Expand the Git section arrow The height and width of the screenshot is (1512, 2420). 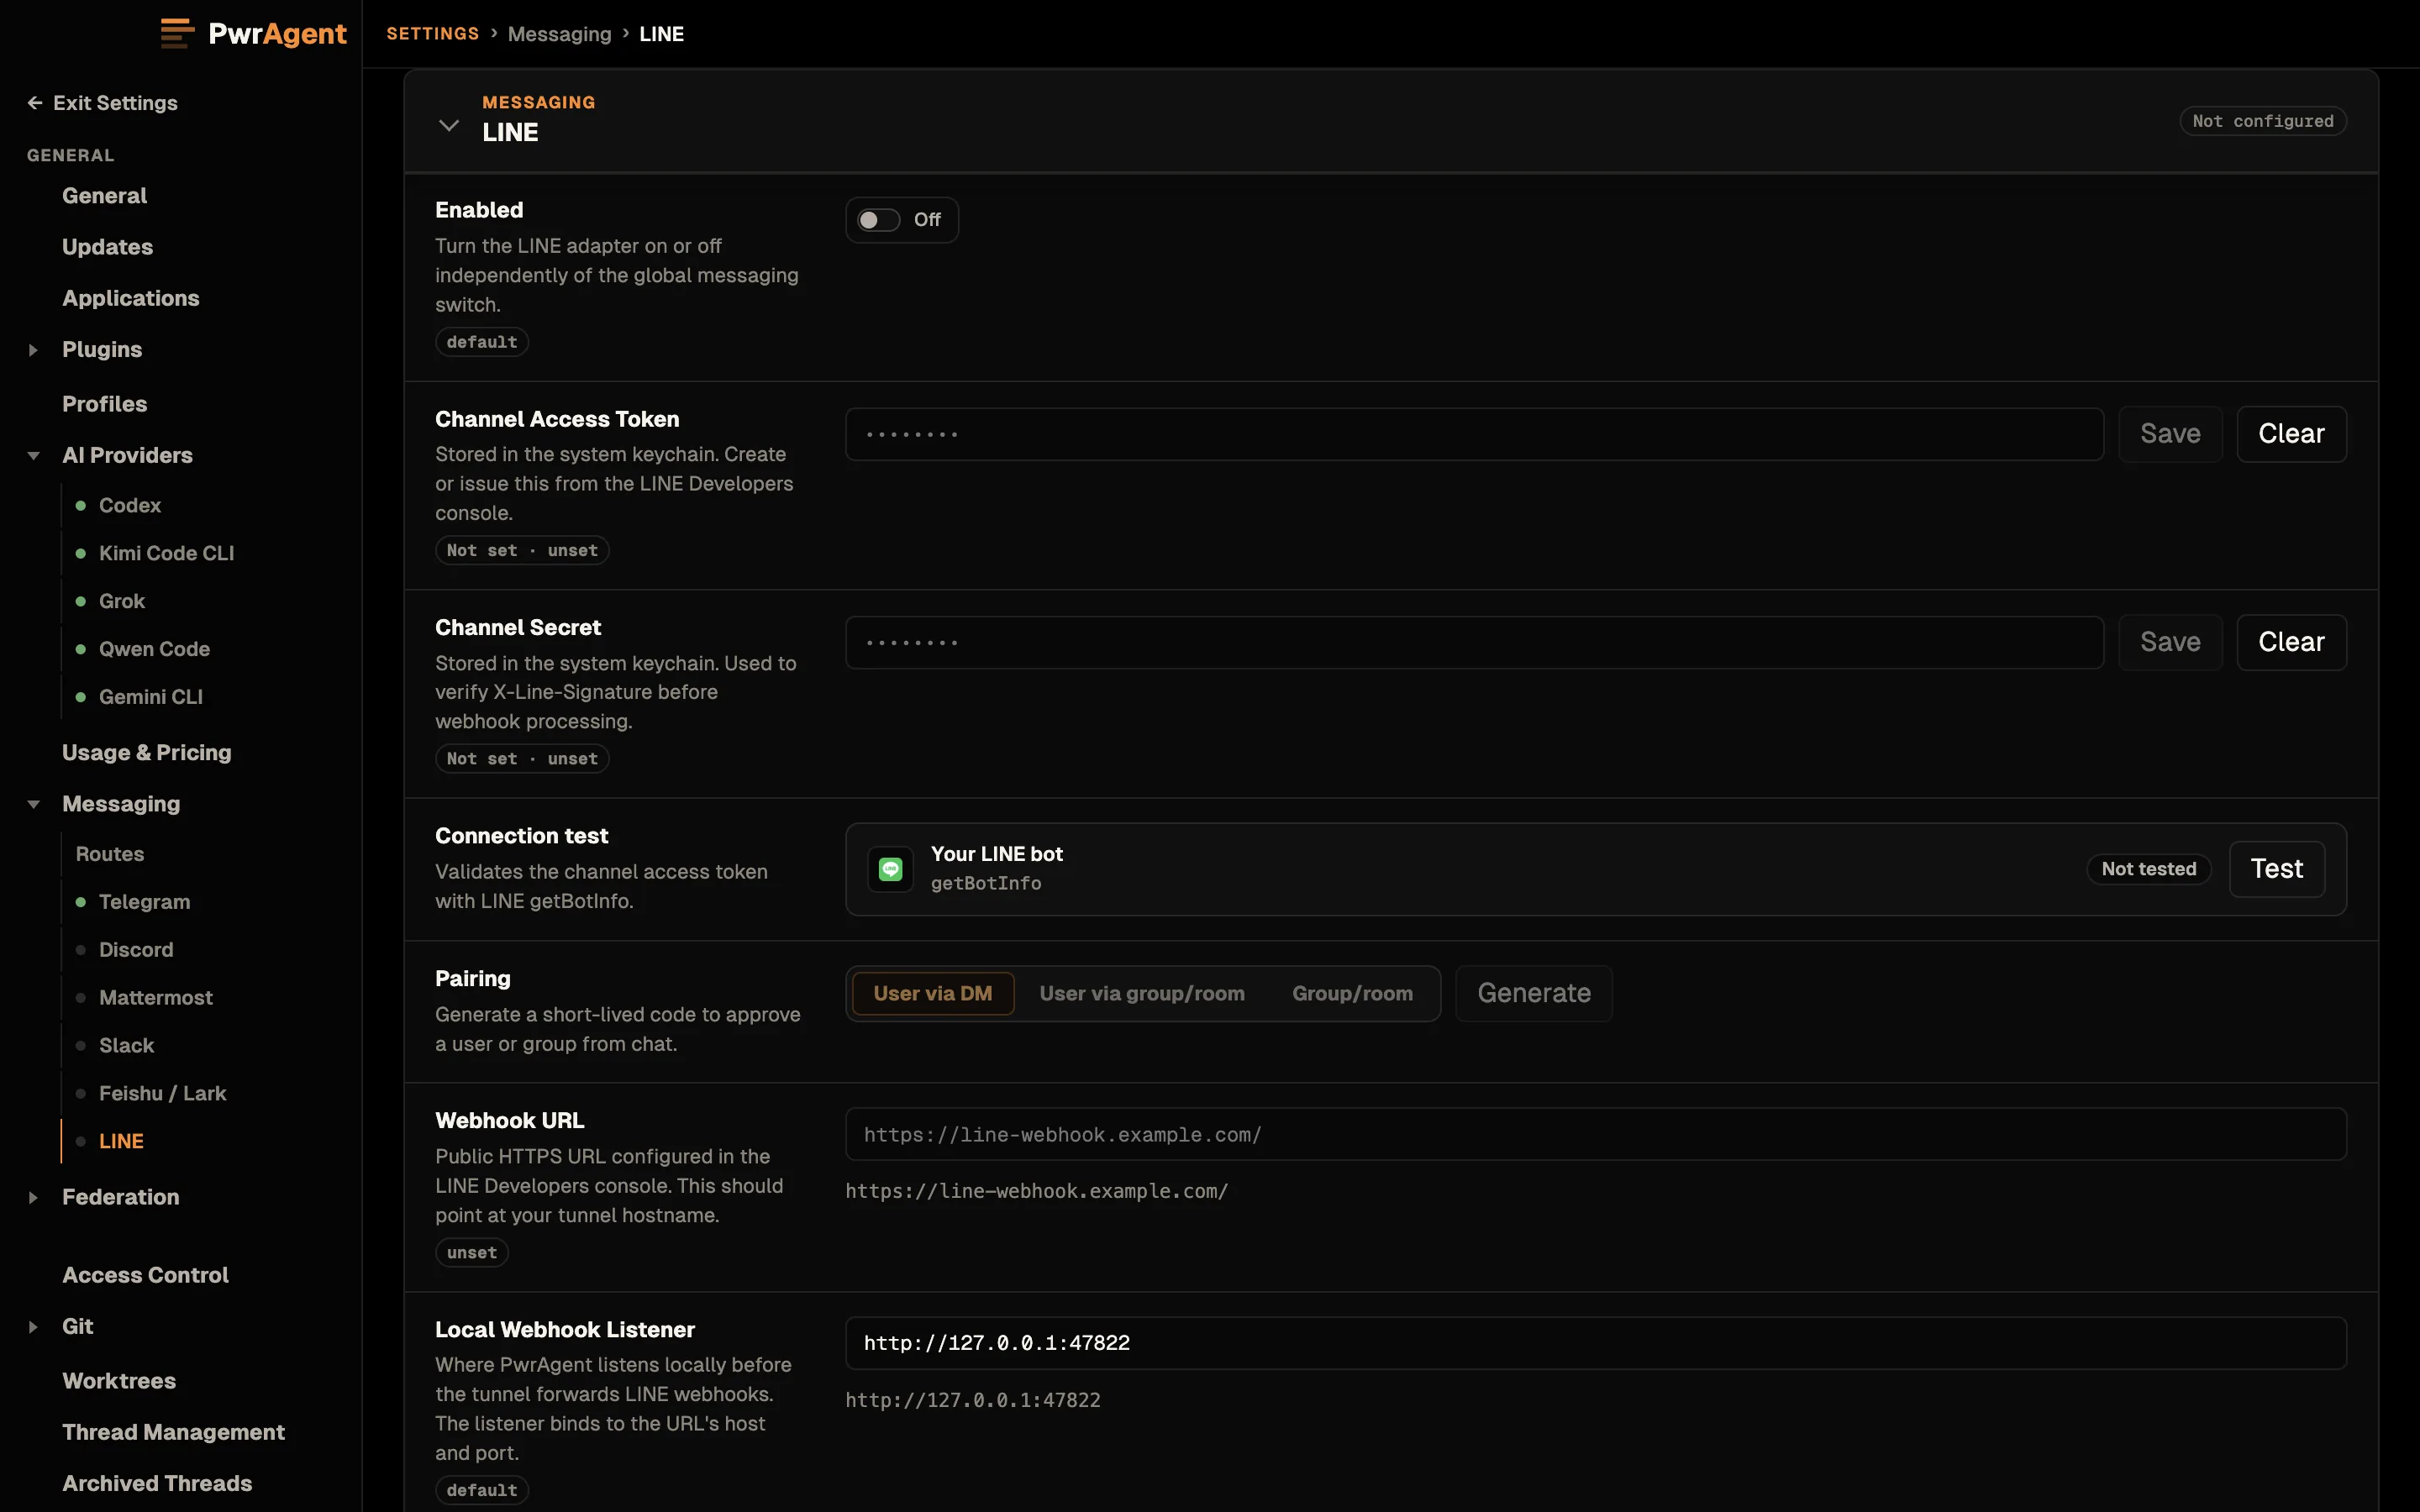(x=33, y=1327)
